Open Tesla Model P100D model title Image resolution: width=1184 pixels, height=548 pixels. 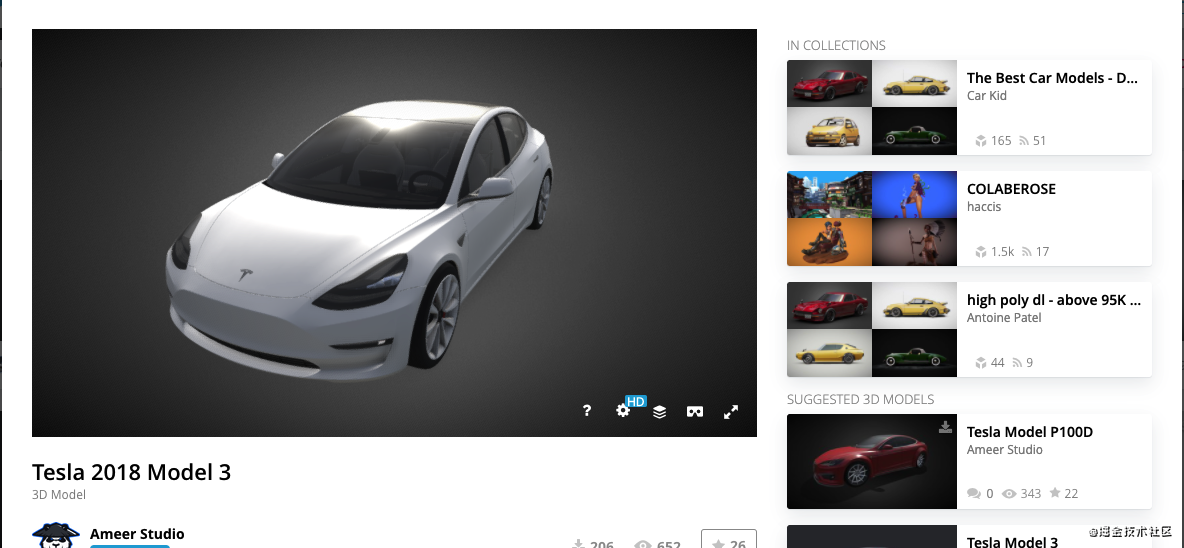point(1029,432)
